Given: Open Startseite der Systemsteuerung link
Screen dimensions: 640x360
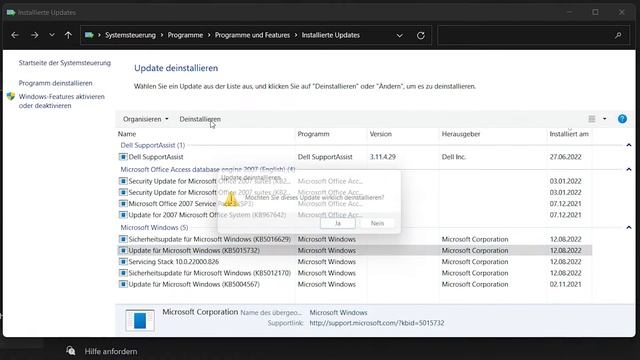Looking at the screenshot, I should [x=64, y=63].
